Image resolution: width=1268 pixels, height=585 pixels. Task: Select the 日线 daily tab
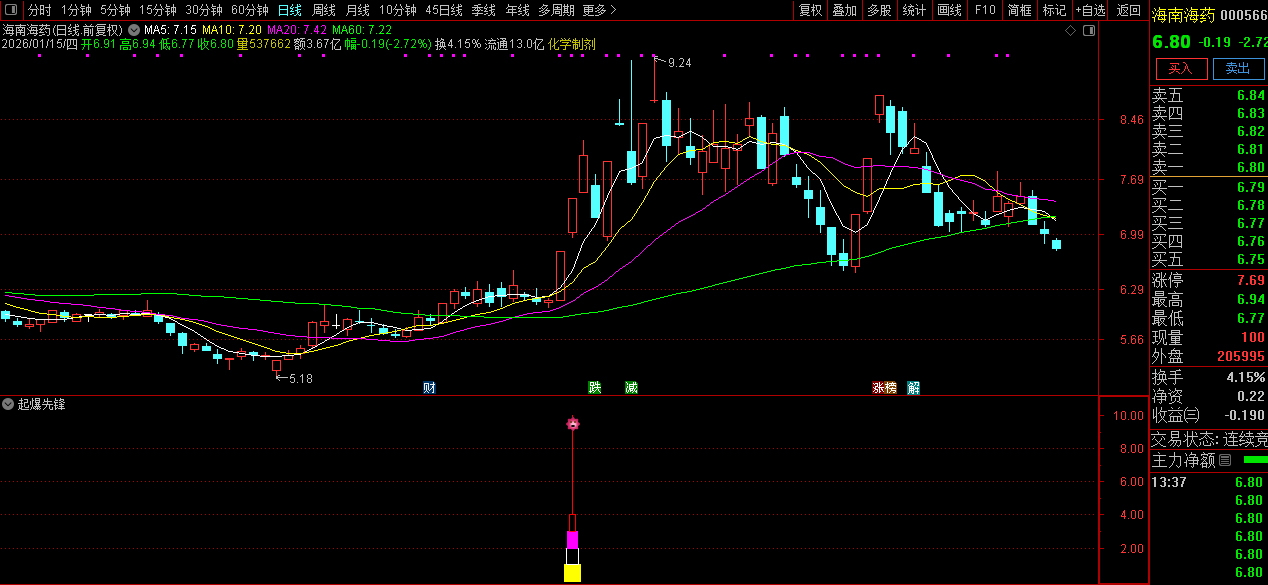[289, 10]
